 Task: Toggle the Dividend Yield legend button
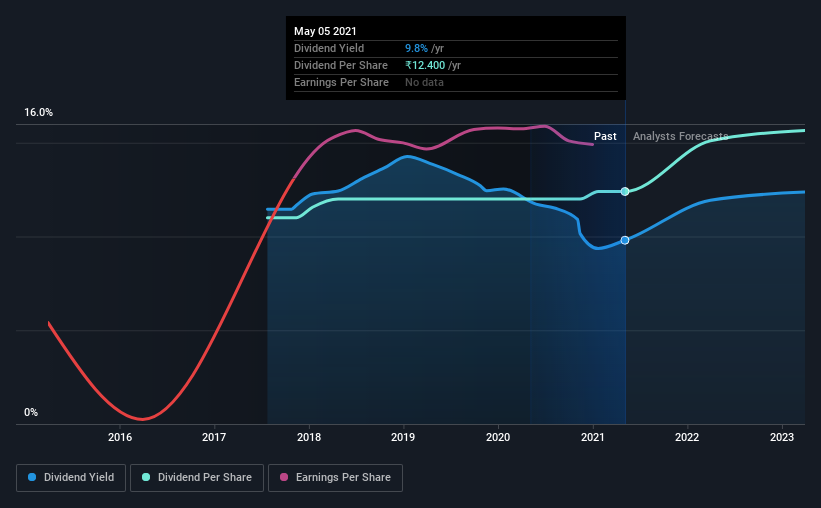71,478
